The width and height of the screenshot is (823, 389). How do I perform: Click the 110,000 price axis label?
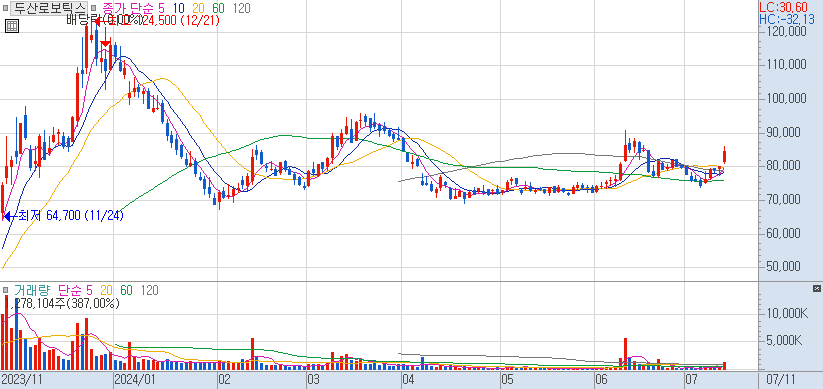tap(786, 65)
